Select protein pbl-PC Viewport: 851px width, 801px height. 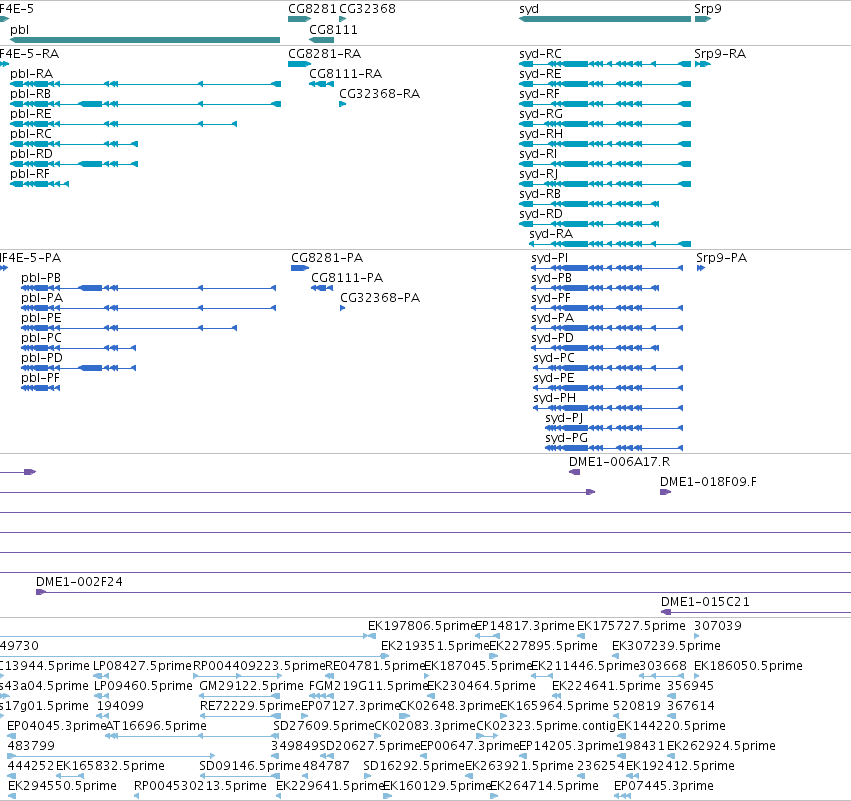[x=78, y=348]
